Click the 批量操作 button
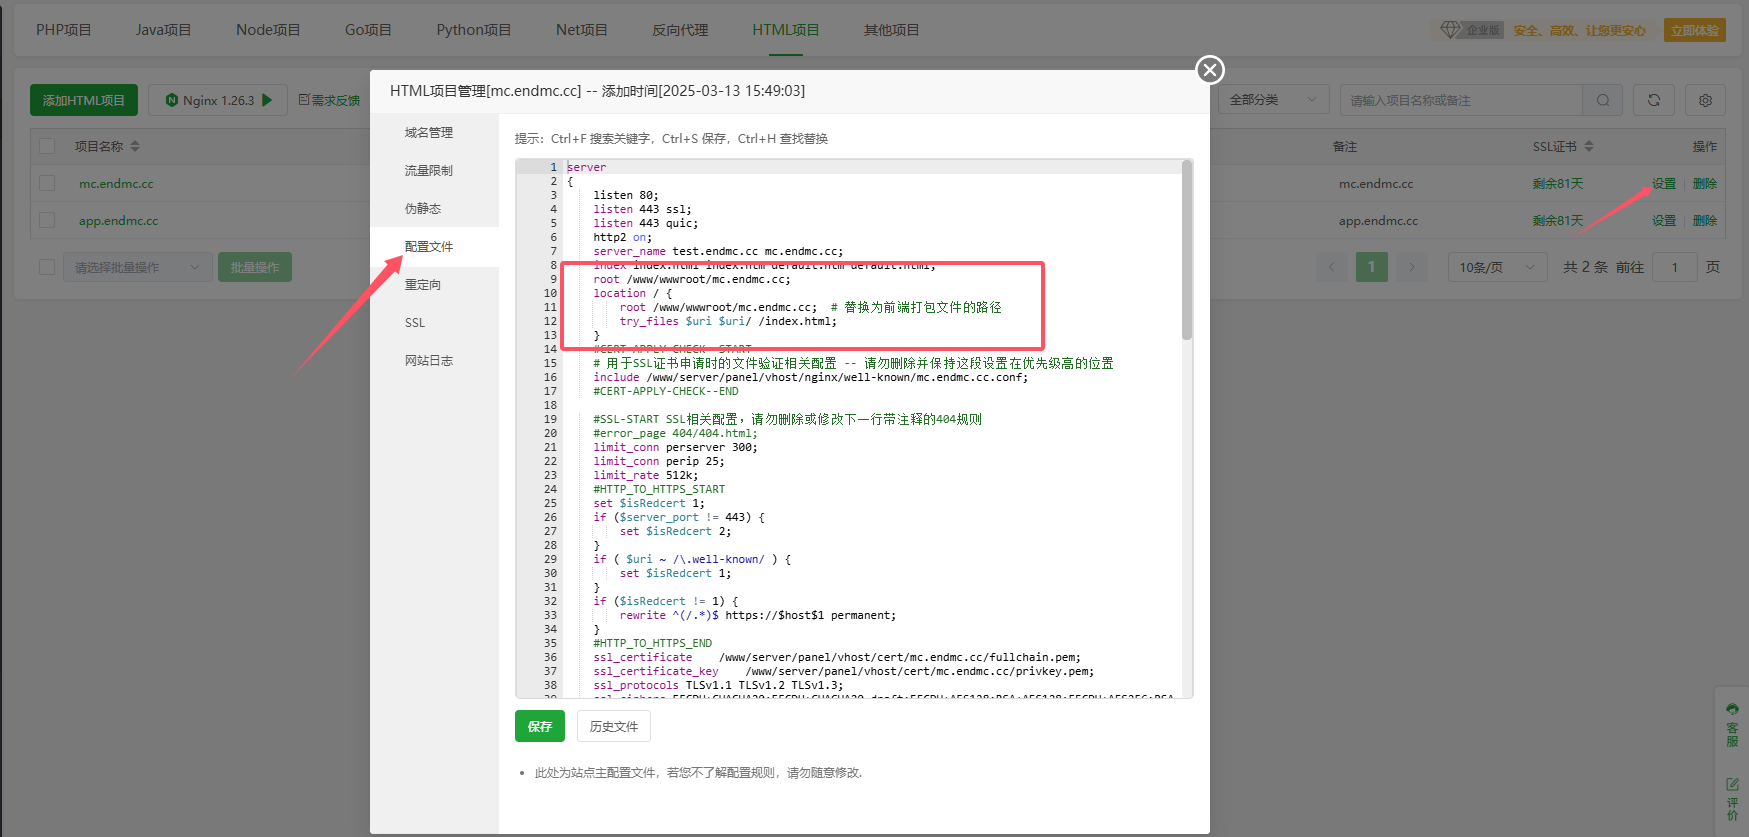This screenshot has width=1749, height=837. (255, 267)
